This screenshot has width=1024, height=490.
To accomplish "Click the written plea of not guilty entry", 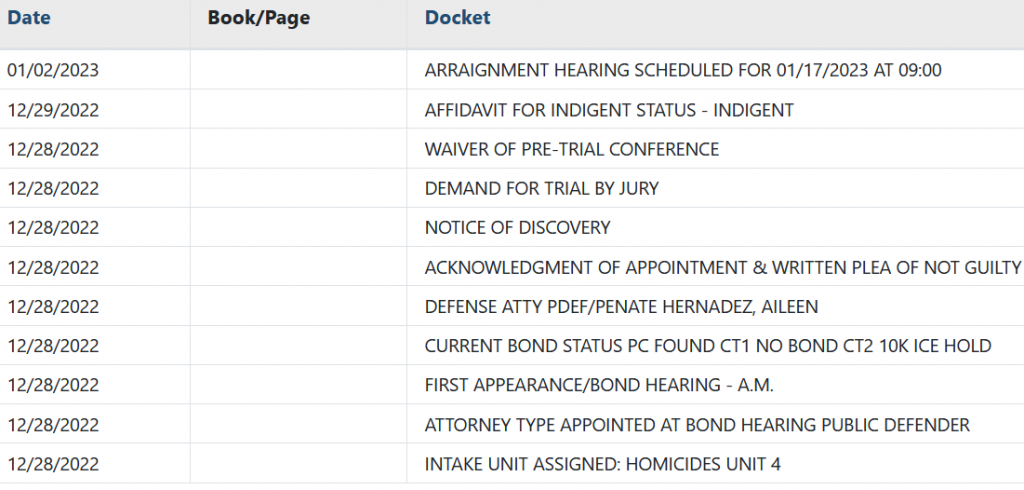I will (x=722, y=267).
